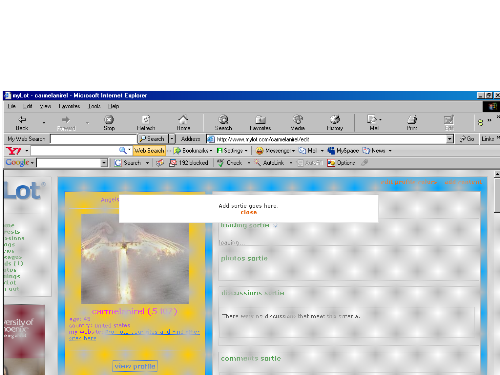
Task: Open Back button history dropdown arrow
Action: 44,123
